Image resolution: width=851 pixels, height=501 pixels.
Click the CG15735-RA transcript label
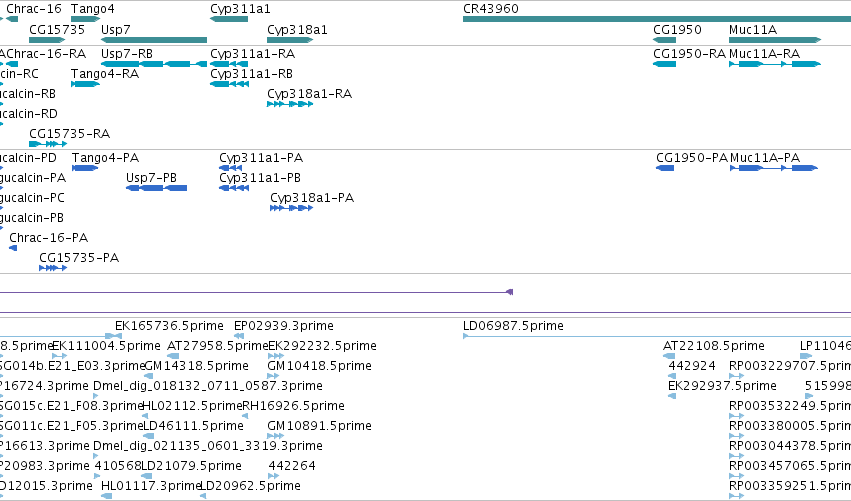click(x=69, y=134)
